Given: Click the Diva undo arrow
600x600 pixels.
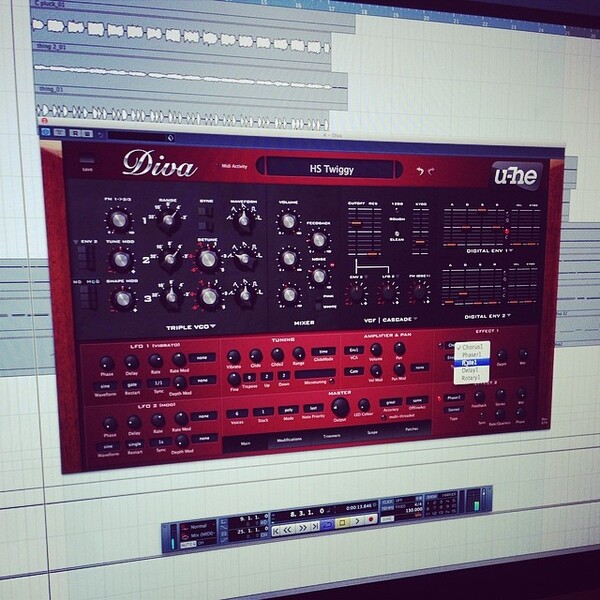Looking at the screenshot, I should pos(420,171).
